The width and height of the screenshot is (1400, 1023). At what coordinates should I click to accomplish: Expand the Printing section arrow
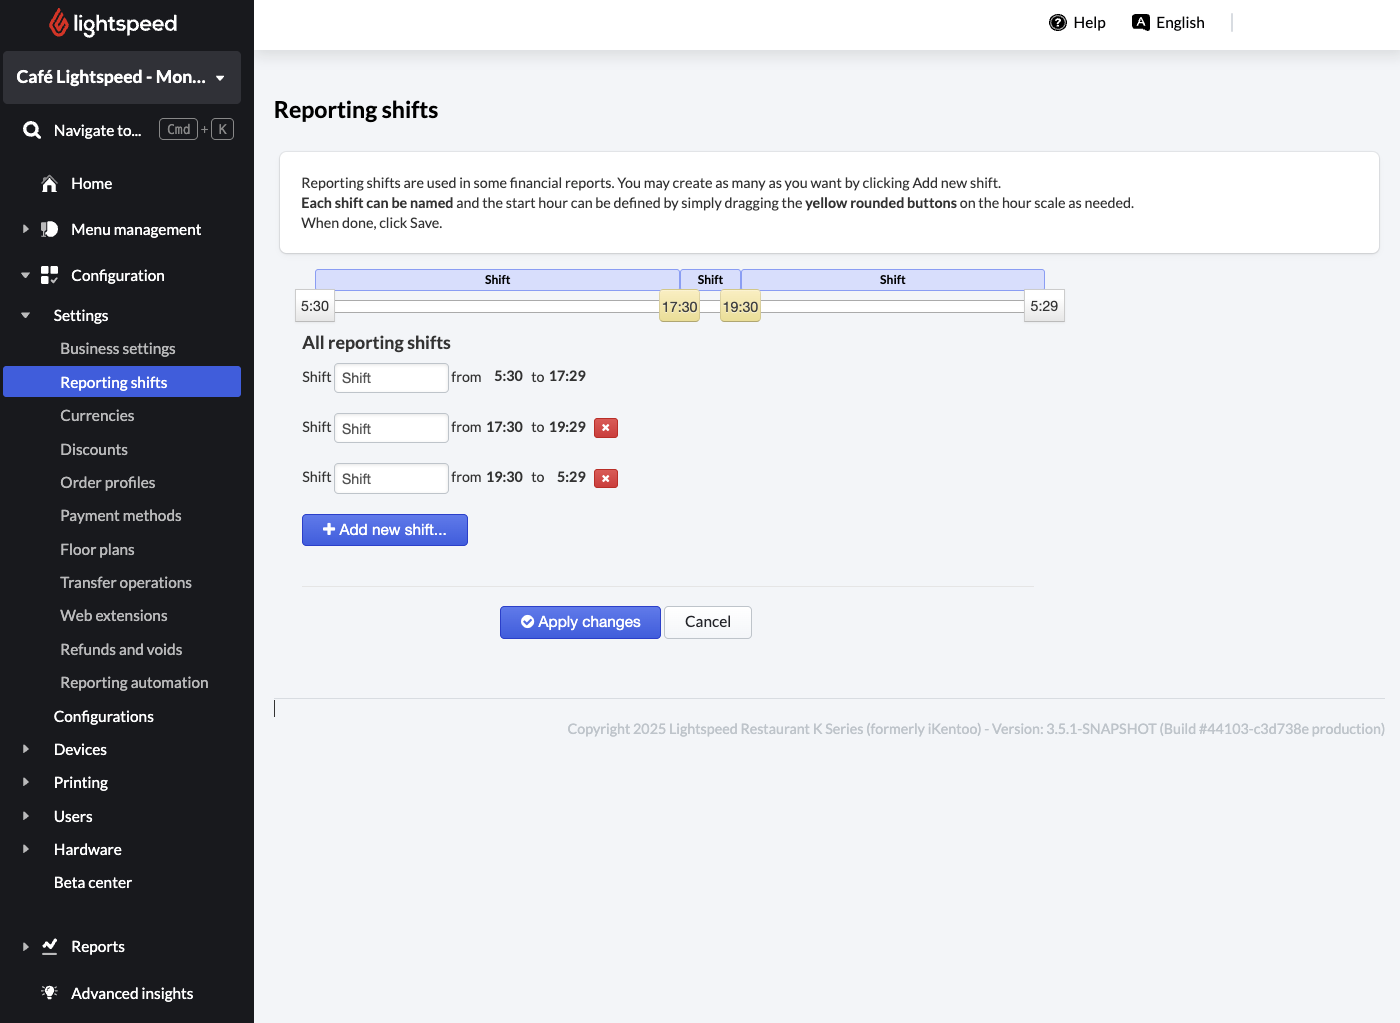[26, 782]
